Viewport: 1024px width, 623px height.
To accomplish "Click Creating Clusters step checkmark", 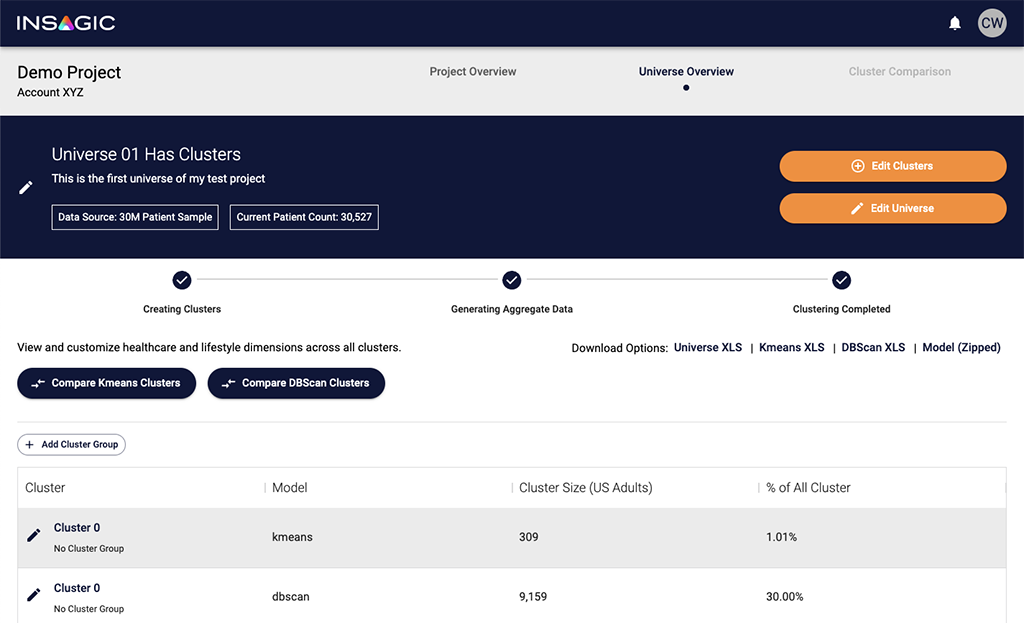I will [x=182, y=280].
